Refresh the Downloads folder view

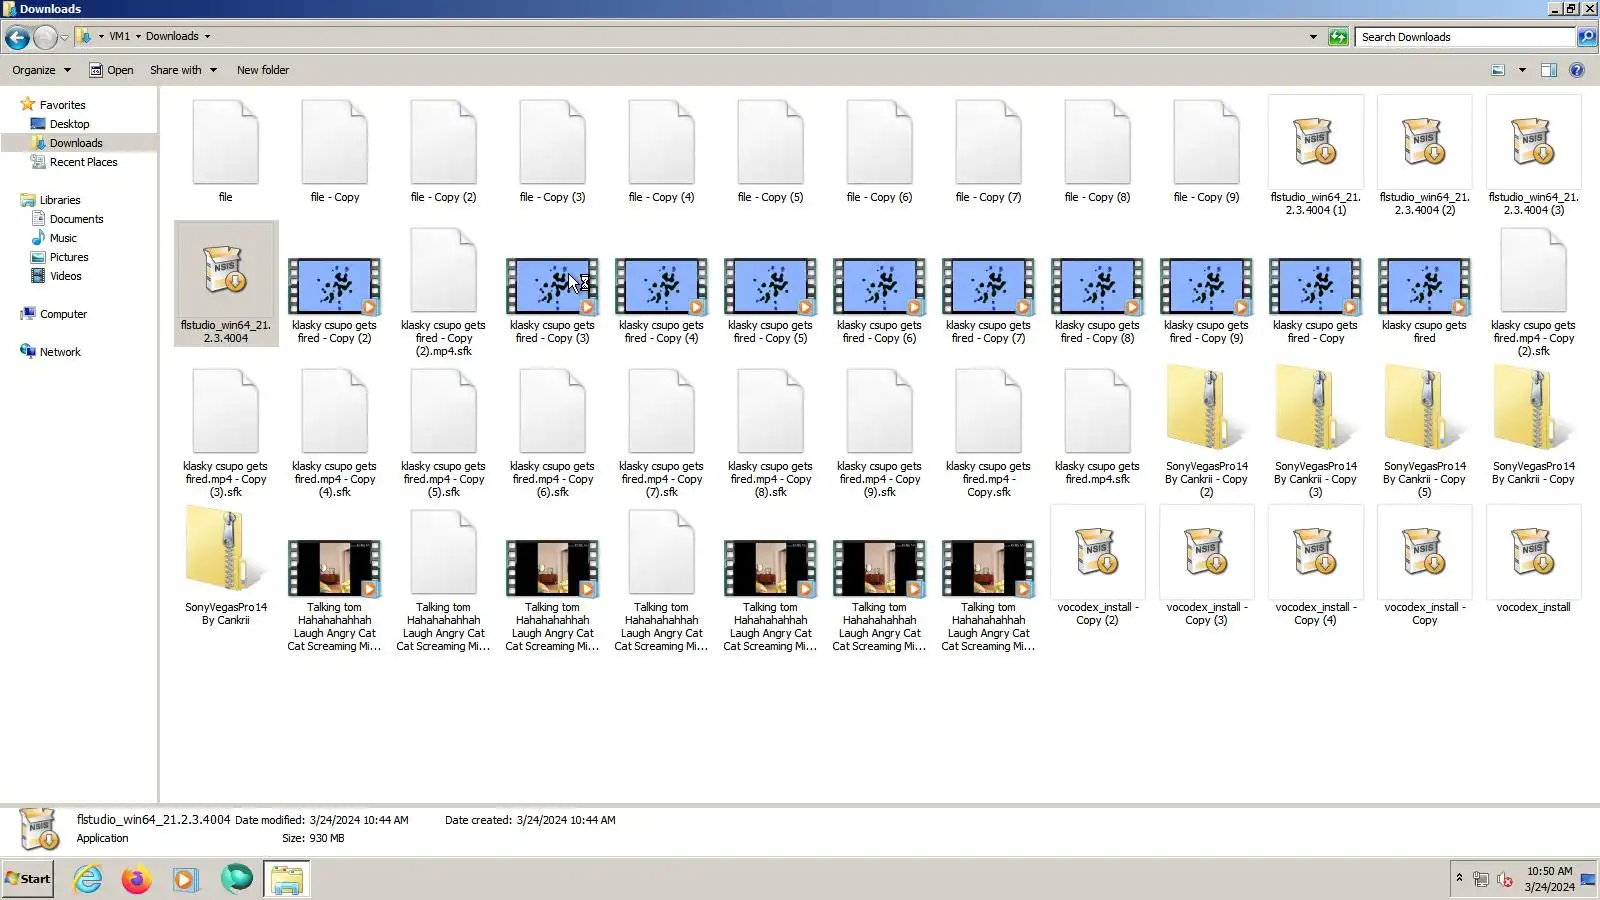point(1338,37)
